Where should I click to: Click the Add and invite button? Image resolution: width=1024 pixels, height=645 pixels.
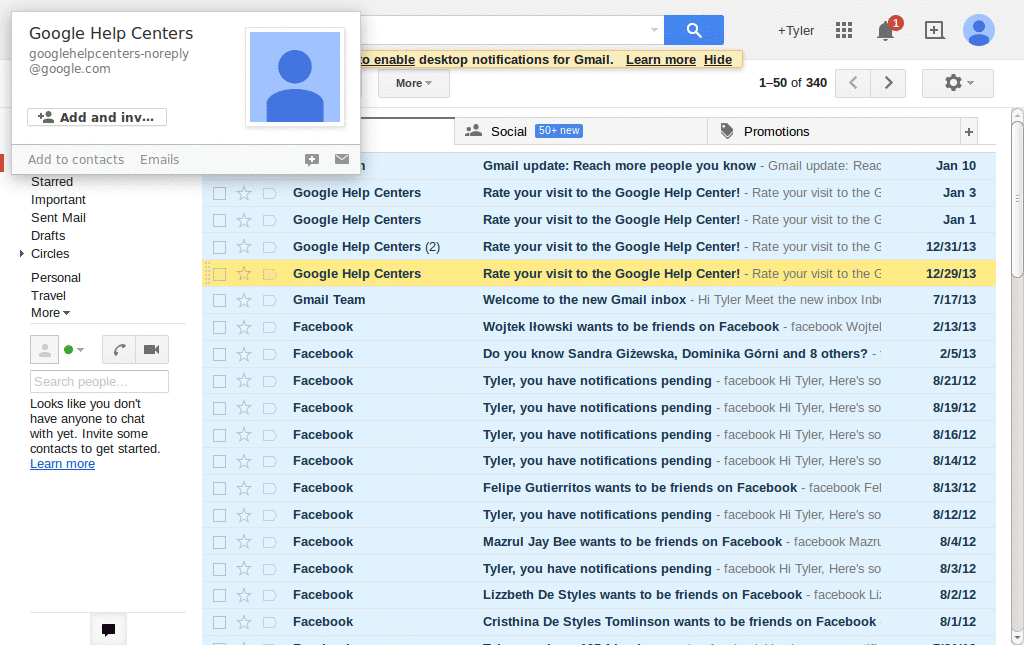pyautogui.click(x=96, y=117)
